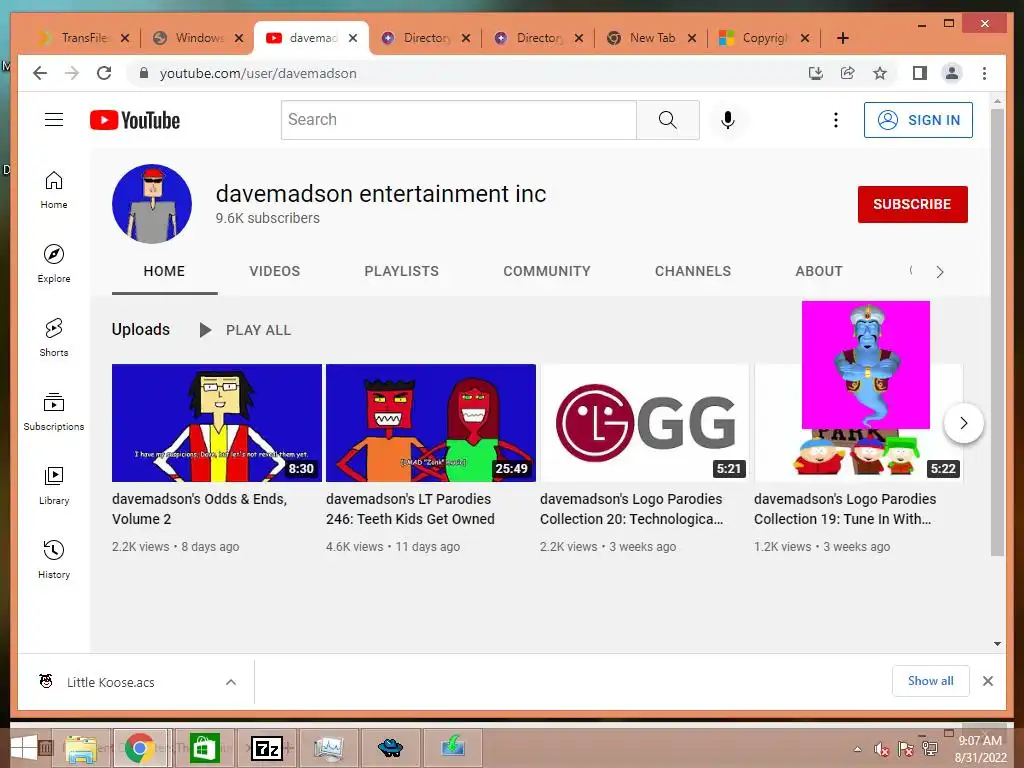Open Library in sidebar
This screenshot has width=1024, height=768.
(54, 486)
